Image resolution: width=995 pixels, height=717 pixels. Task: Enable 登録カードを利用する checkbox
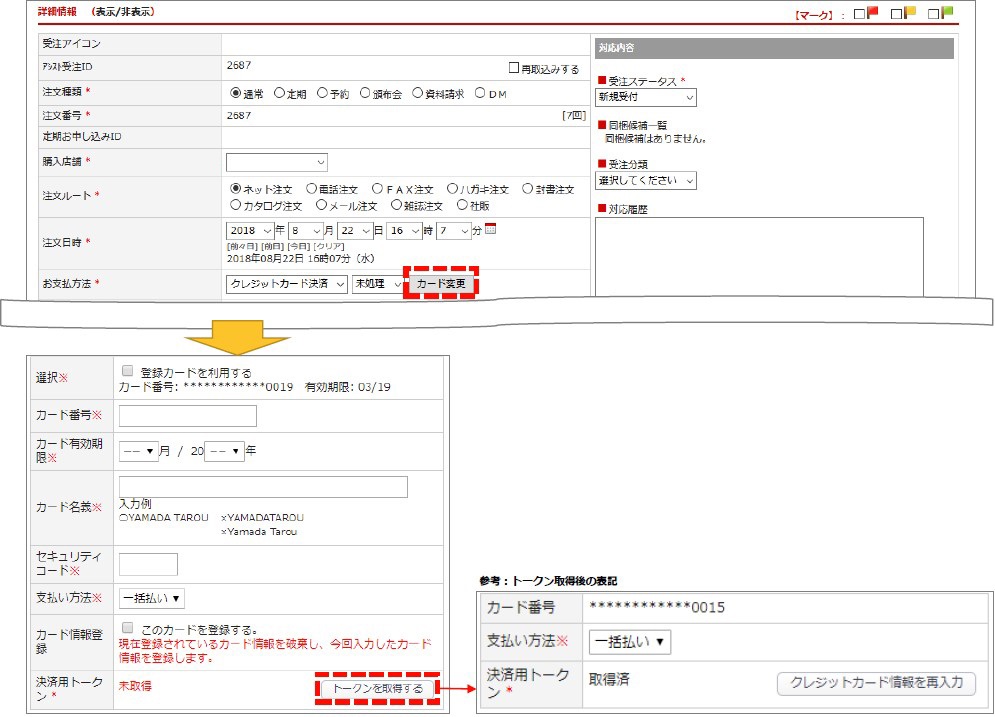click(127, 371)
